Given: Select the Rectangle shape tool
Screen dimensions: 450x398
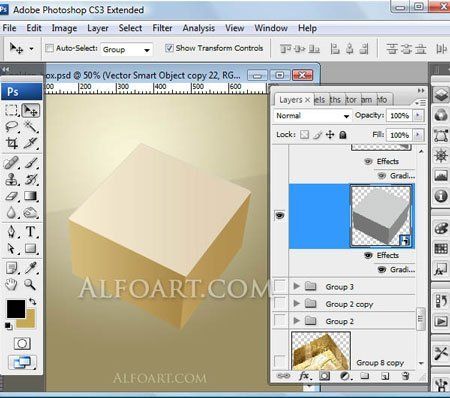Looking at the screenshot, I should (x=30, y=248).
